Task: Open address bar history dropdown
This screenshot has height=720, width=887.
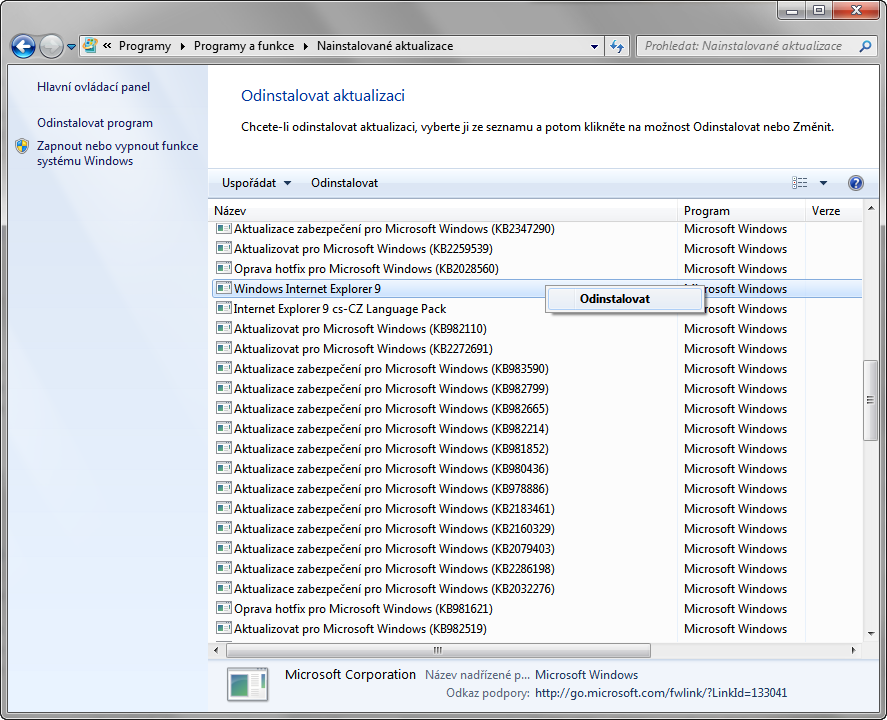Action: click(x=594, y=46)
